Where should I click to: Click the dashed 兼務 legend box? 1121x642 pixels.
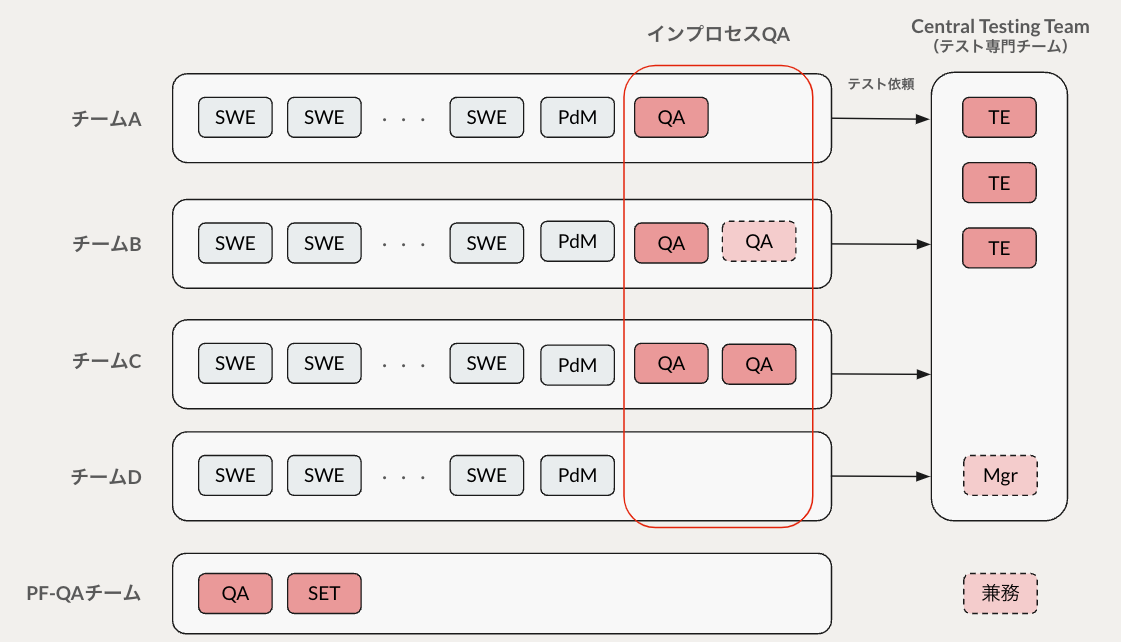tap(999, 593)
